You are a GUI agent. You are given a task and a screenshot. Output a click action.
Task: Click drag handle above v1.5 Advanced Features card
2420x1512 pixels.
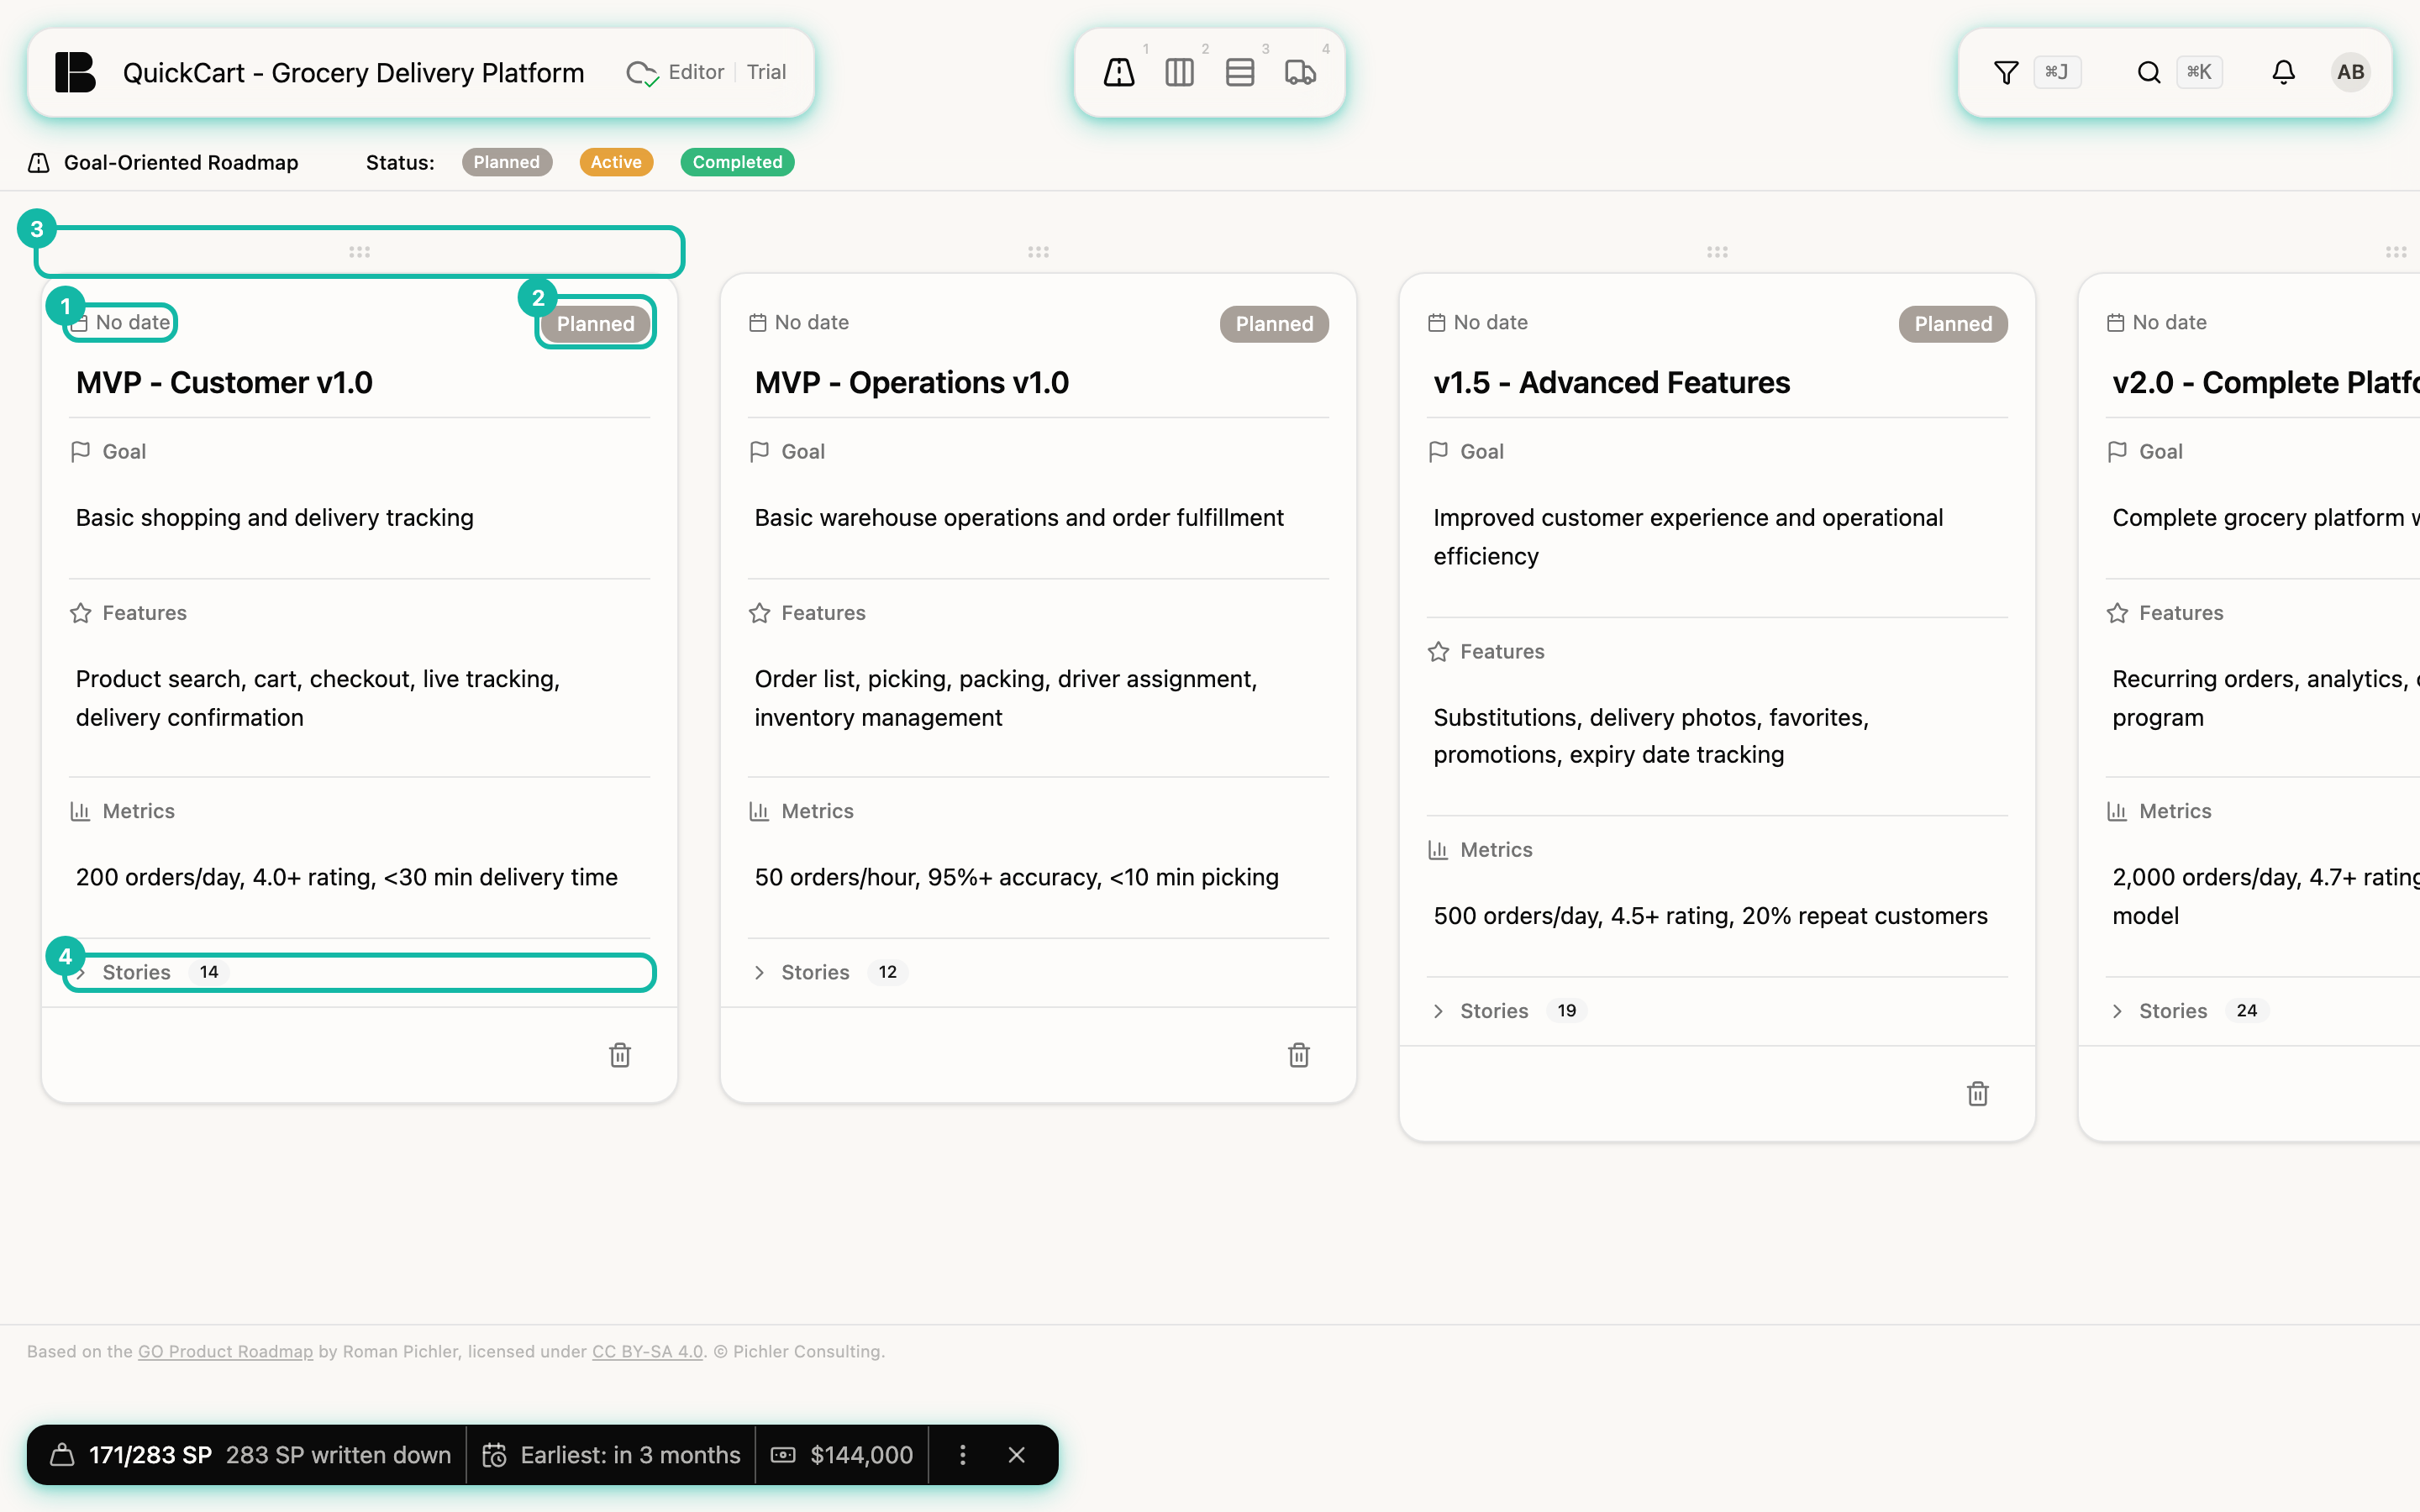point(1717,252)
